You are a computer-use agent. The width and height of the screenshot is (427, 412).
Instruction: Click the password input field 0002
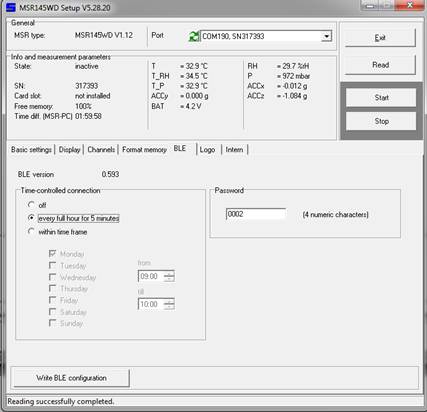point(256,214)
